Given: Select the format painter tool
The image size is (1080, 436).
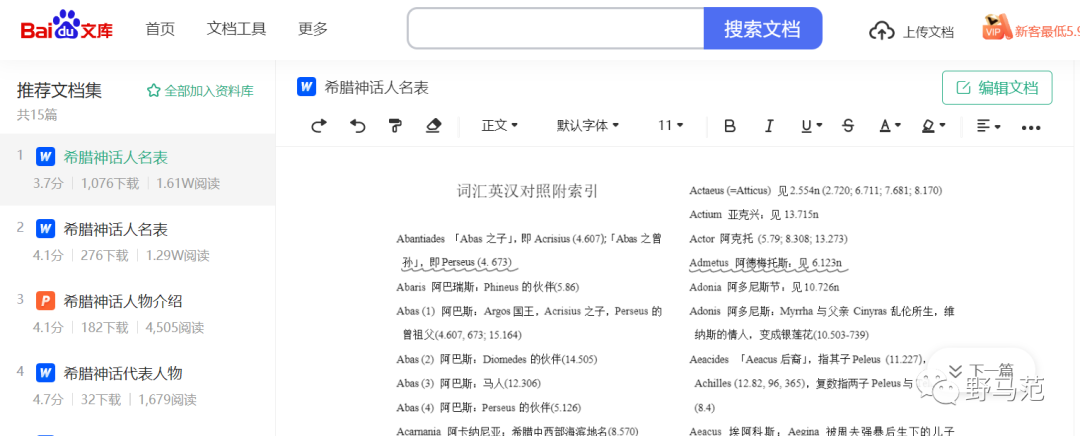Looking at the screenshot, I should [395, 126].
